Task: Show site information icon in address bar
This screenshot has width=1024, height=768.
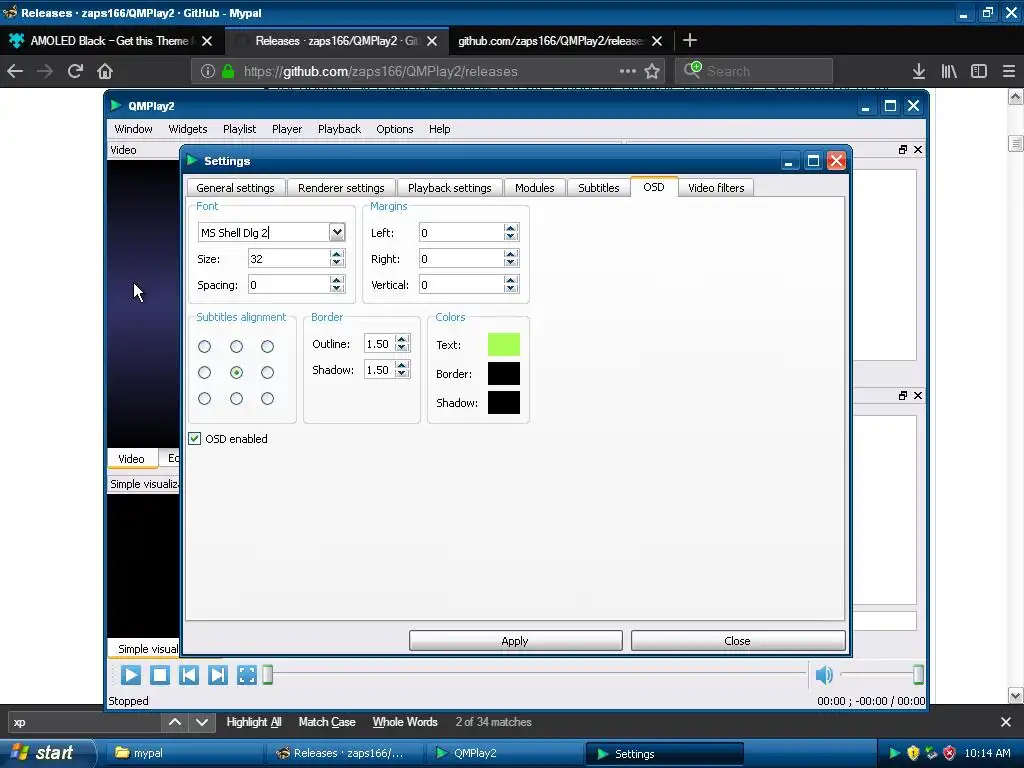Action: [x=208, y=71]
